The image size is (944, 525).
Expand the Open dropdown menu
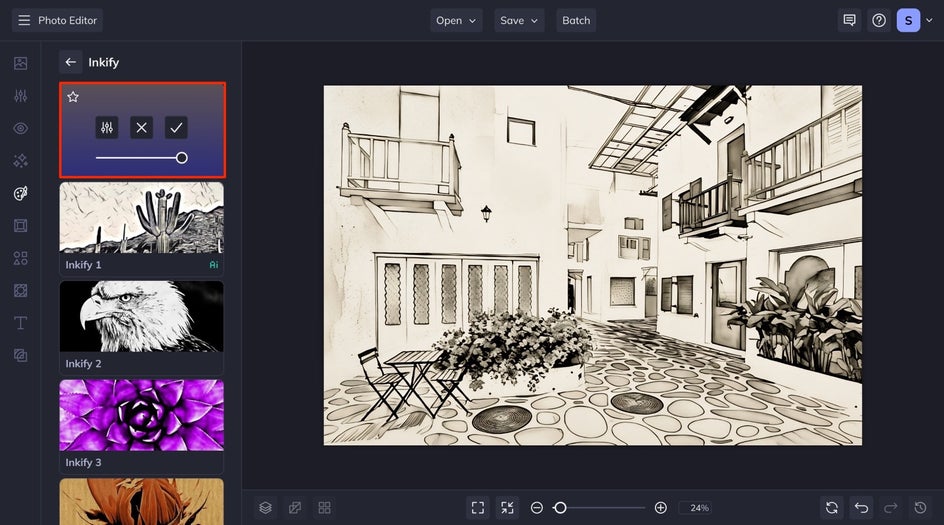[456, 20]
